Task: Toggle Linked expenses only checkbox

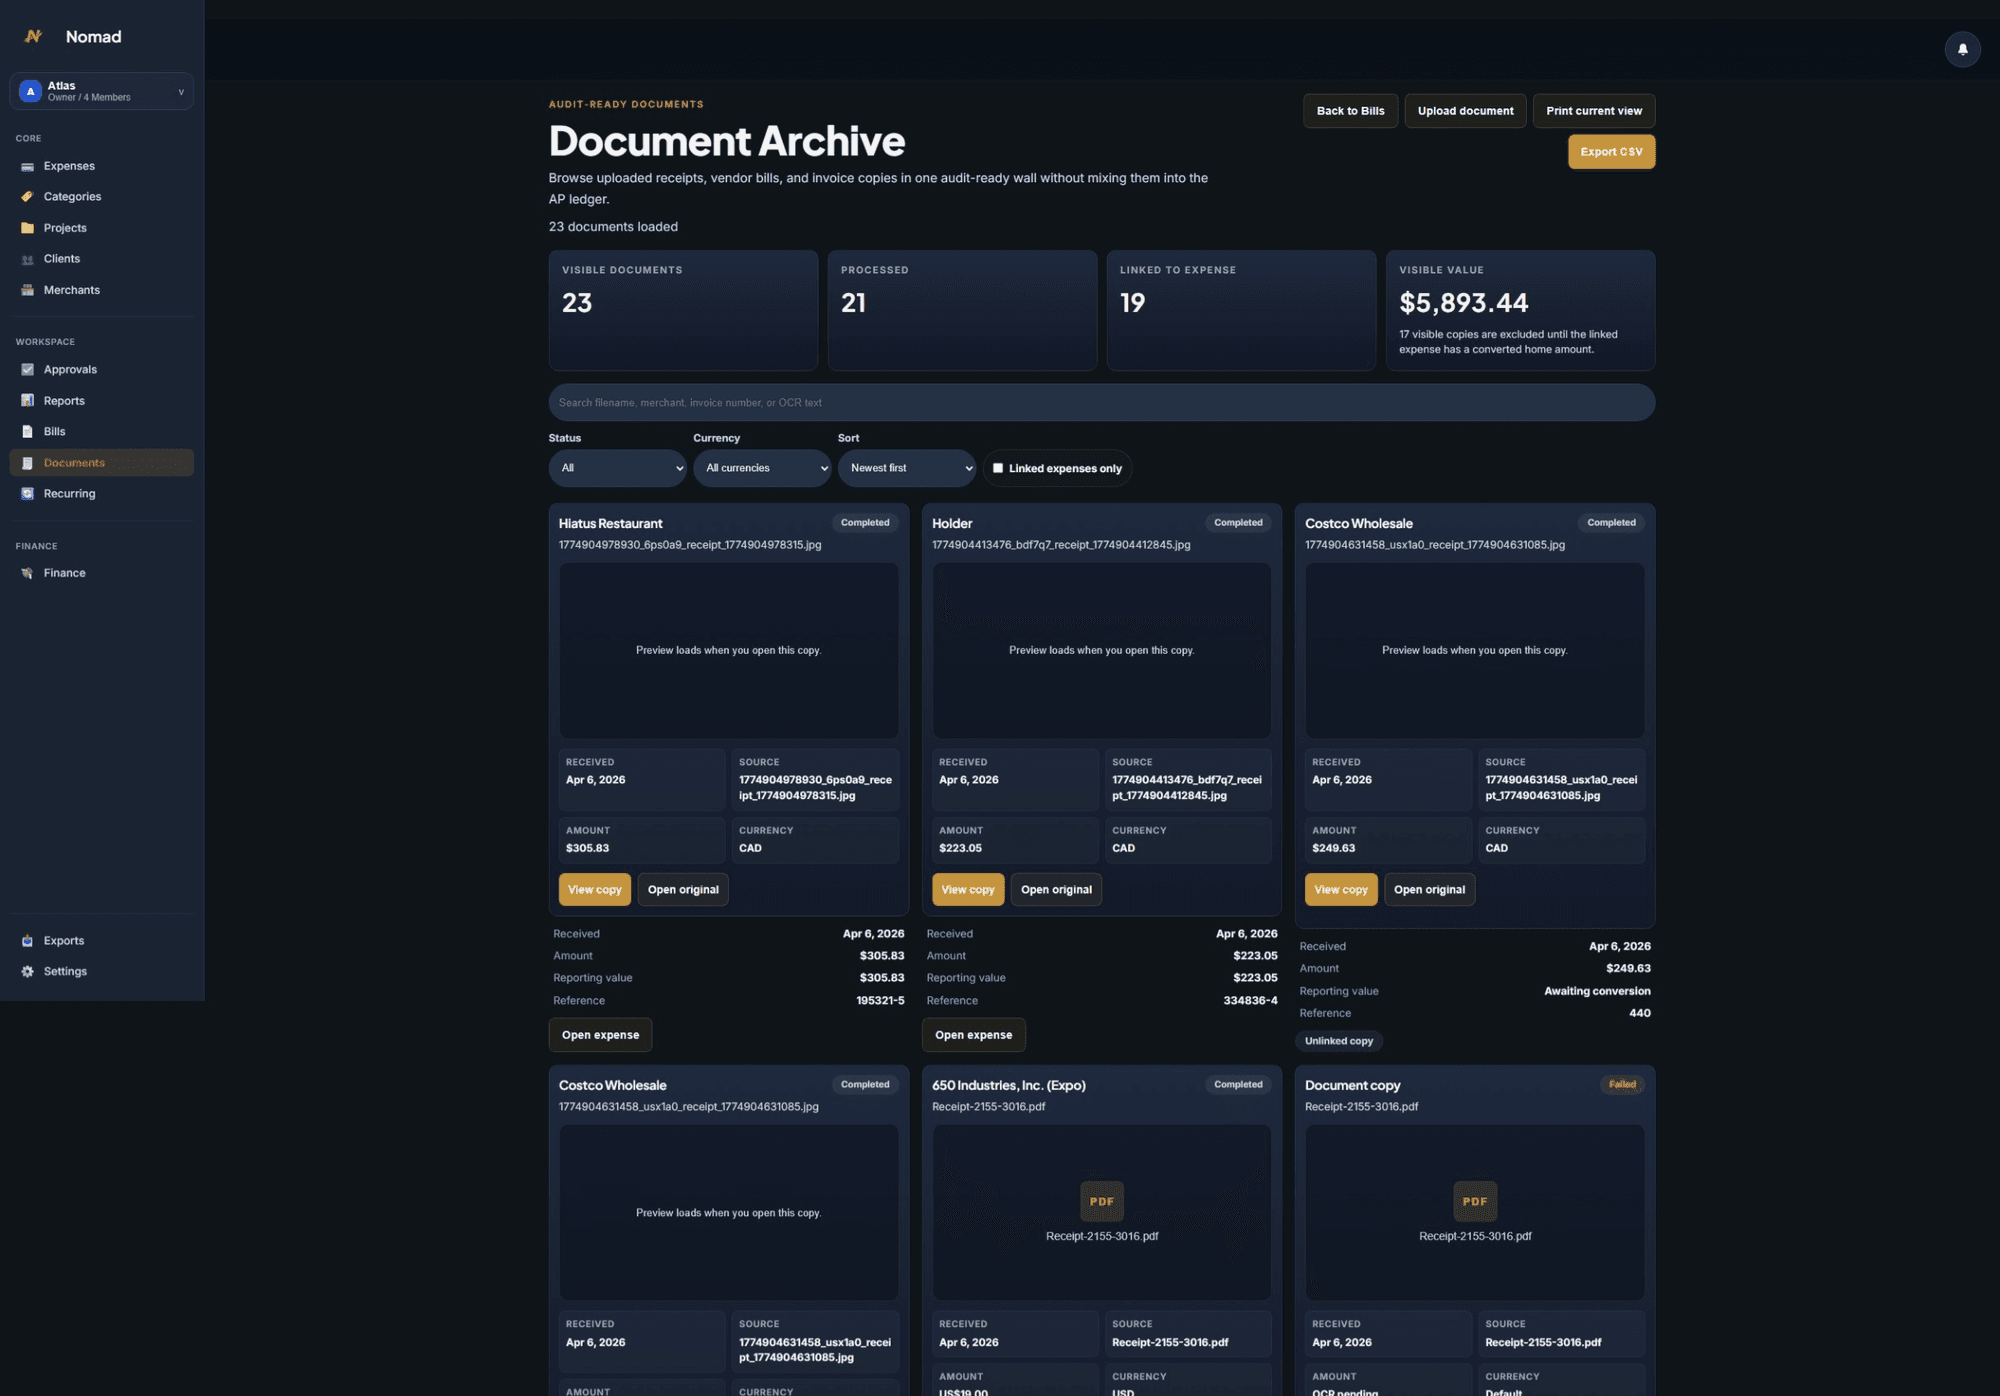Action: coord(997,468)
